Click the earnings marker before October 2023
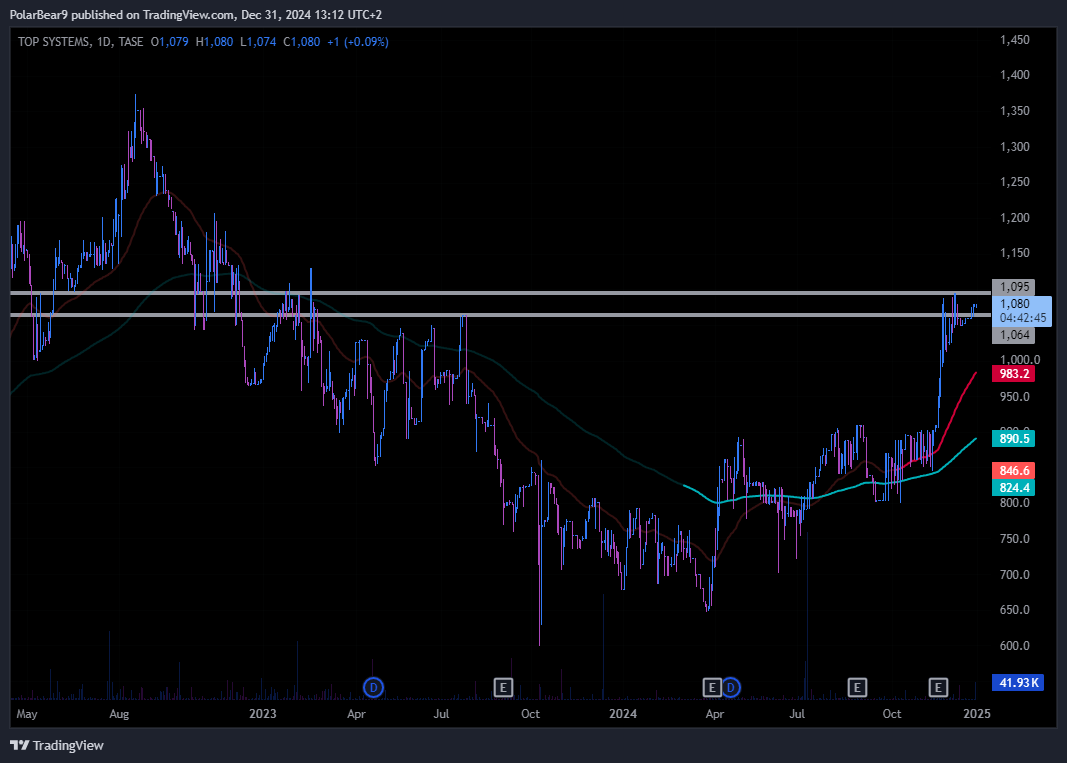 [x=504, y=687]
